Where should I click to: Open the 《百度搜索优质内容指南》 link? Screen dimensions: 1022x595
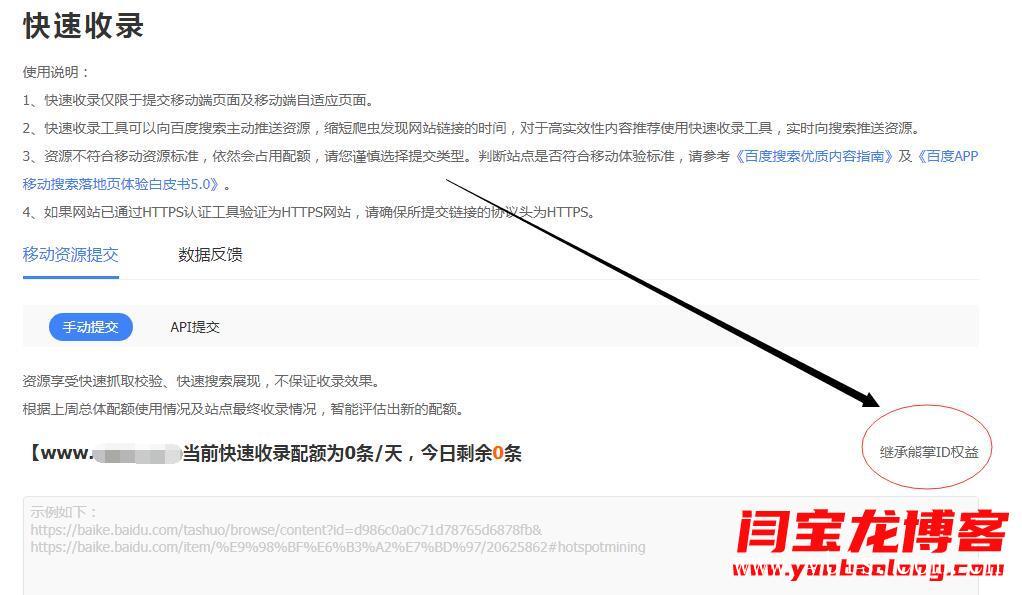point(813,156)
